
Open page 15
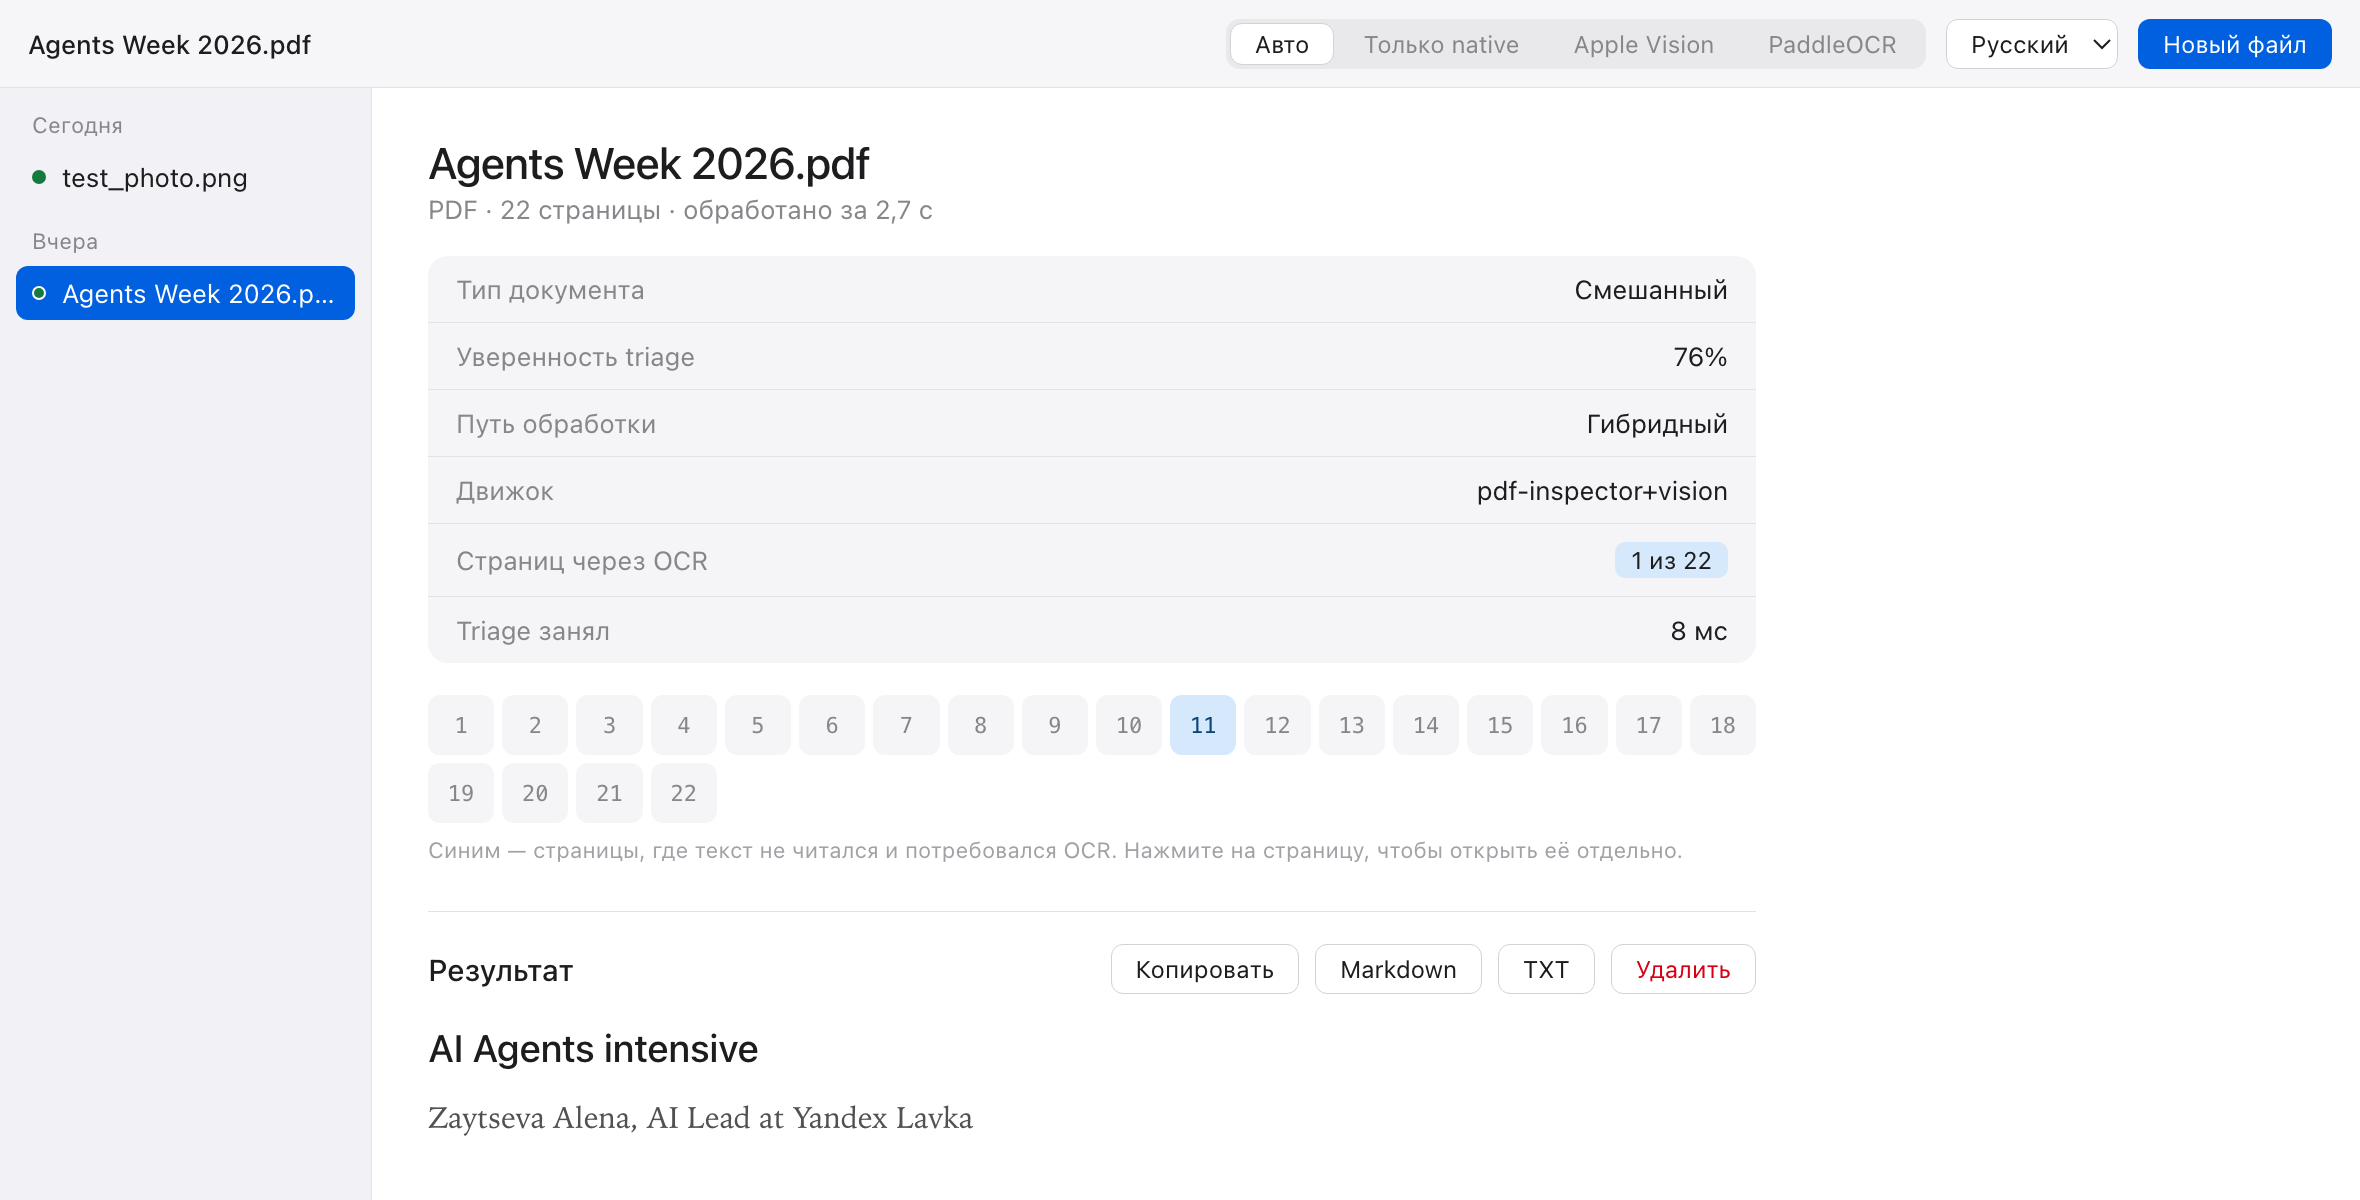[1500, 725]
